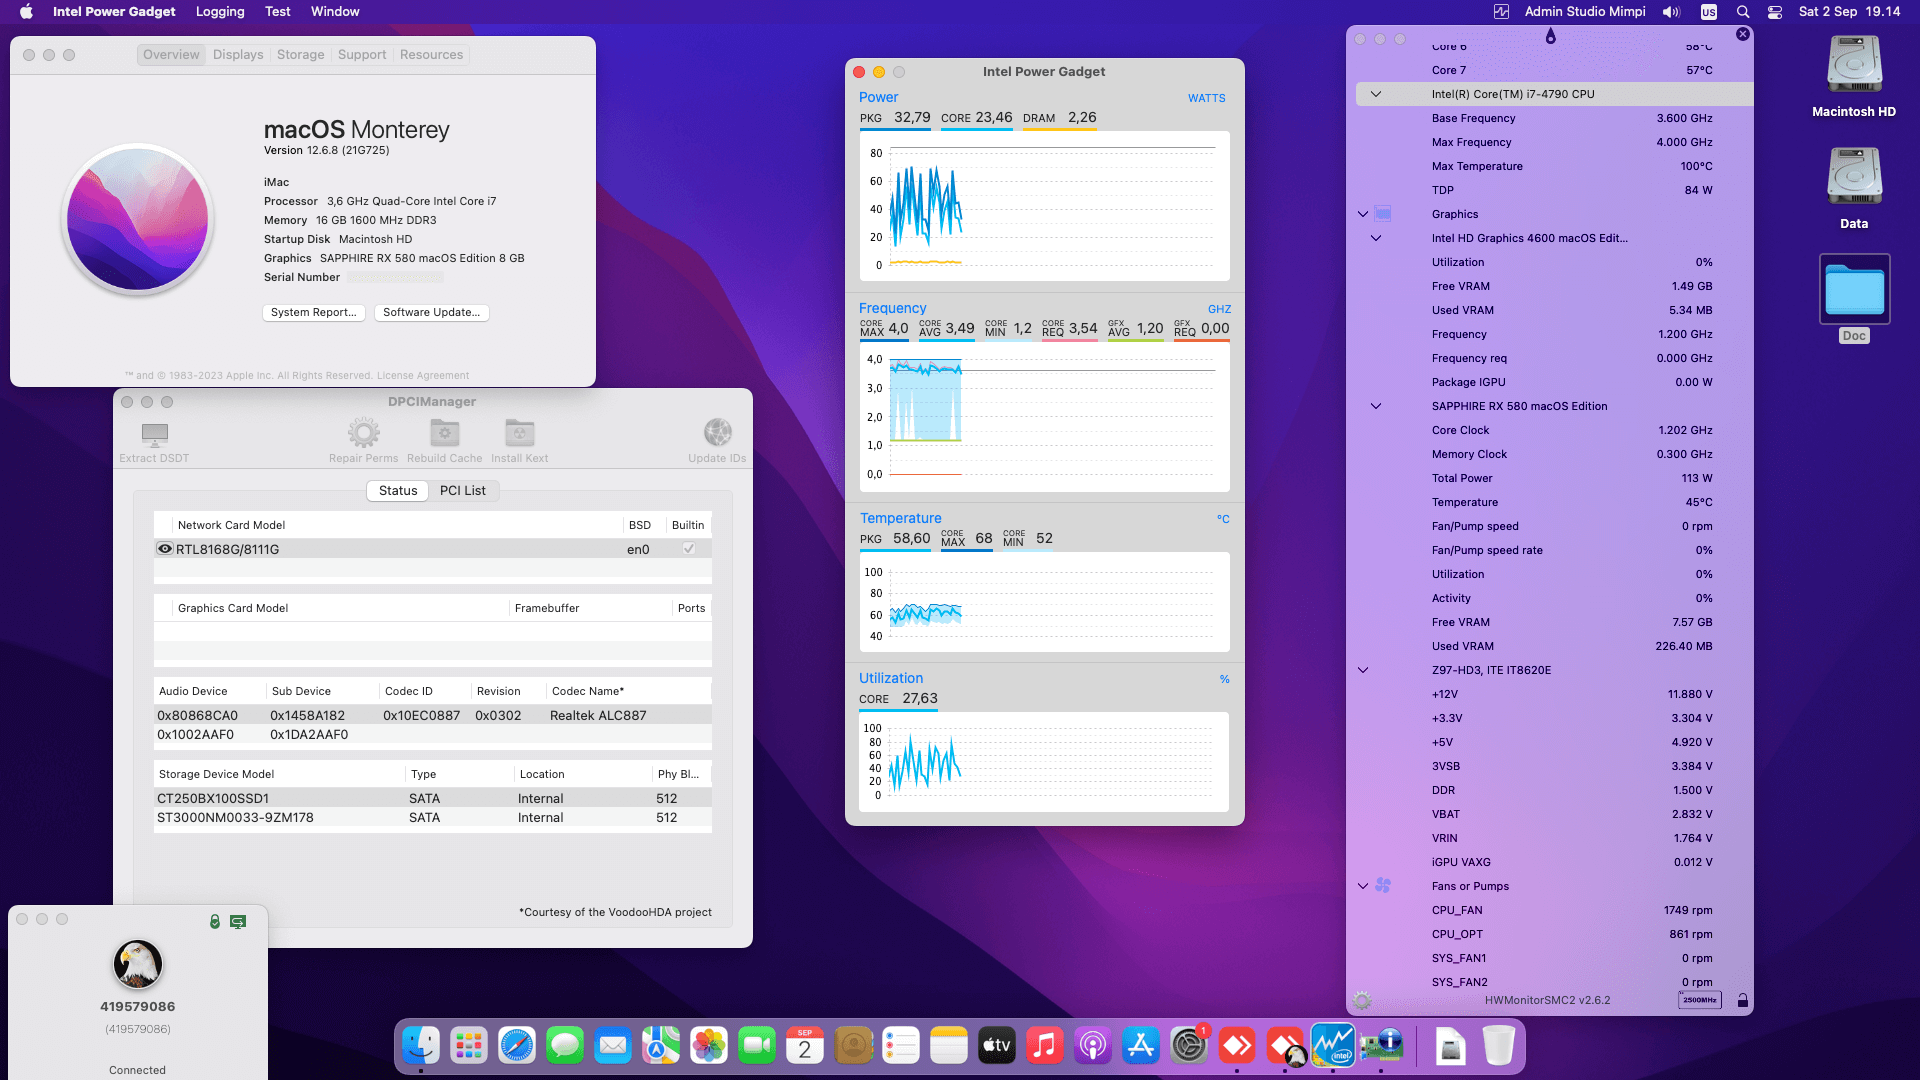The height and width of the screenshot is (1080, 1920).
Task: Click Spotlight search icon in menu bar
Action: [x=1743, y=12]
